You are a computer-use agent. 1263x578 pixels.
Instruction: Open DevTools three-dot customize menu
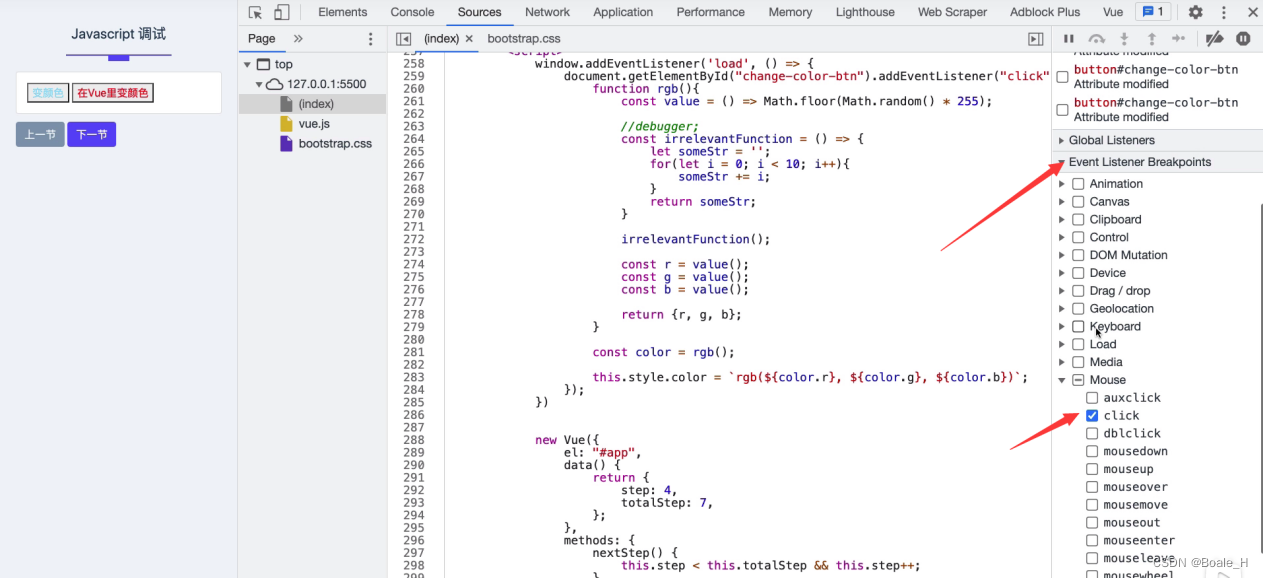1224,12
